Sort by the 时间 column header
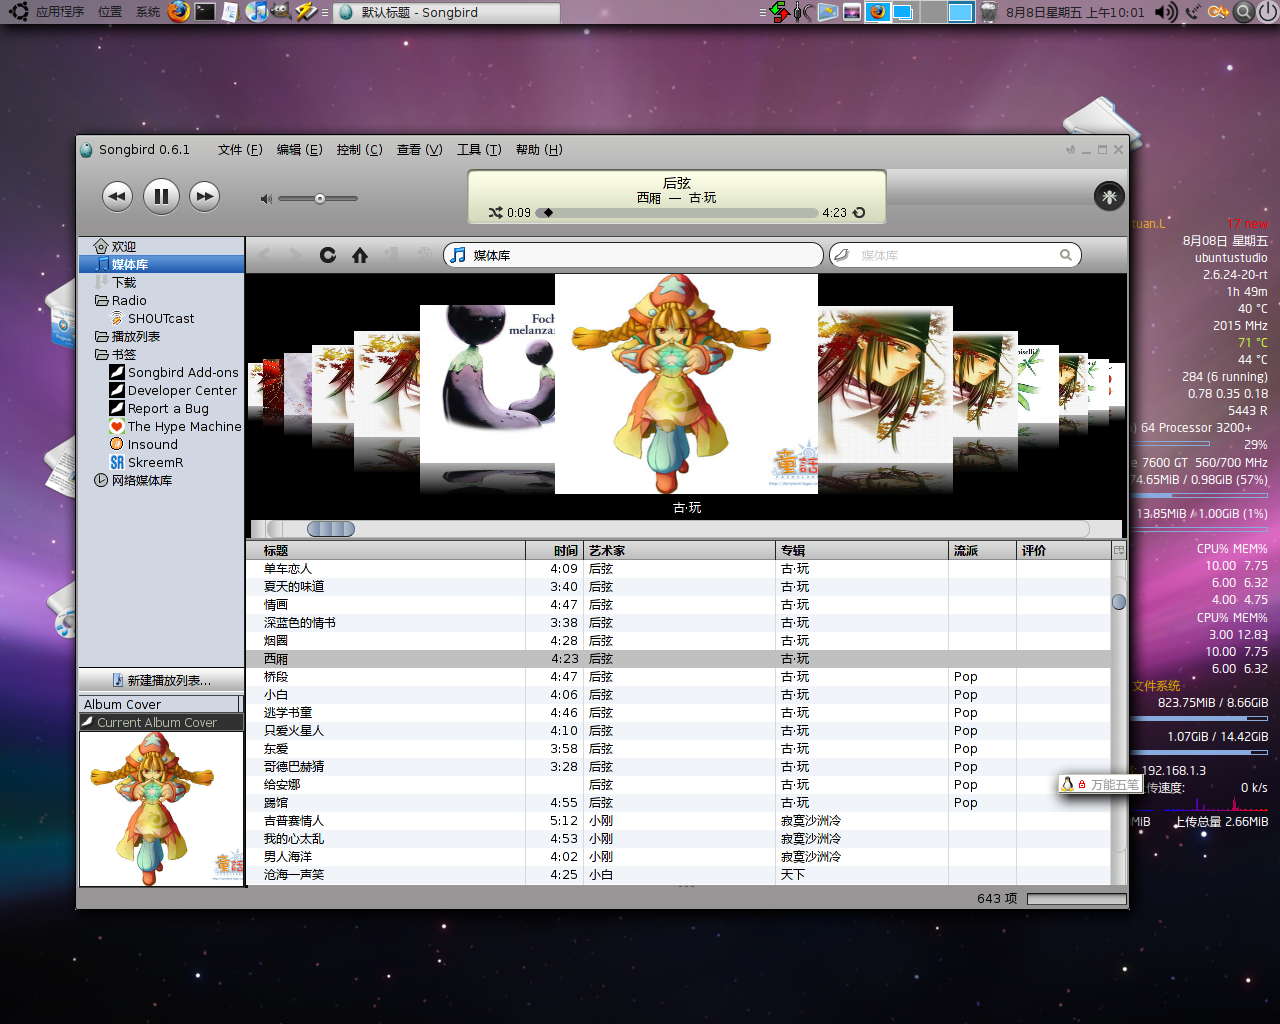Viewport: 1280px width, 1024px height. 555,551
